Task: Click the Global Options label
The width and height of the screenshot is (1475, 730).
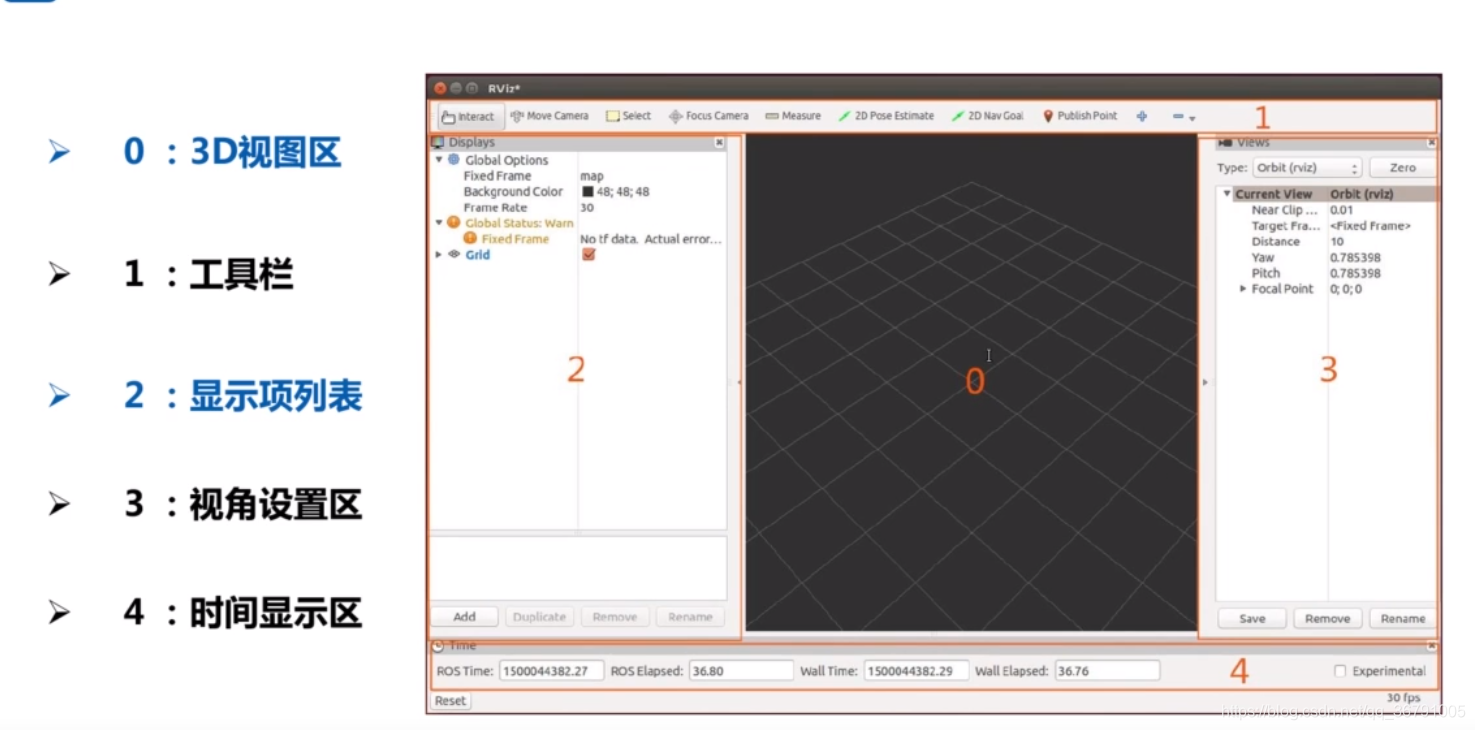Action: (x=506, y=160)
